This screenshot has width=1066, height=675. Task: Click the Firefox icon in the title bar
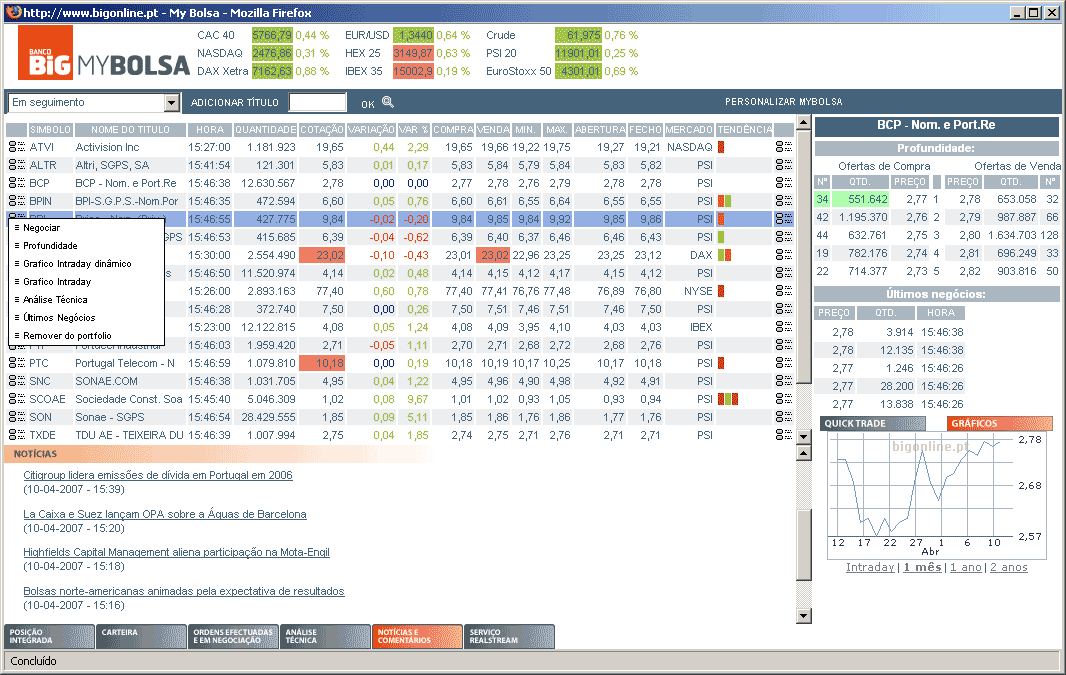click(12, 12)
